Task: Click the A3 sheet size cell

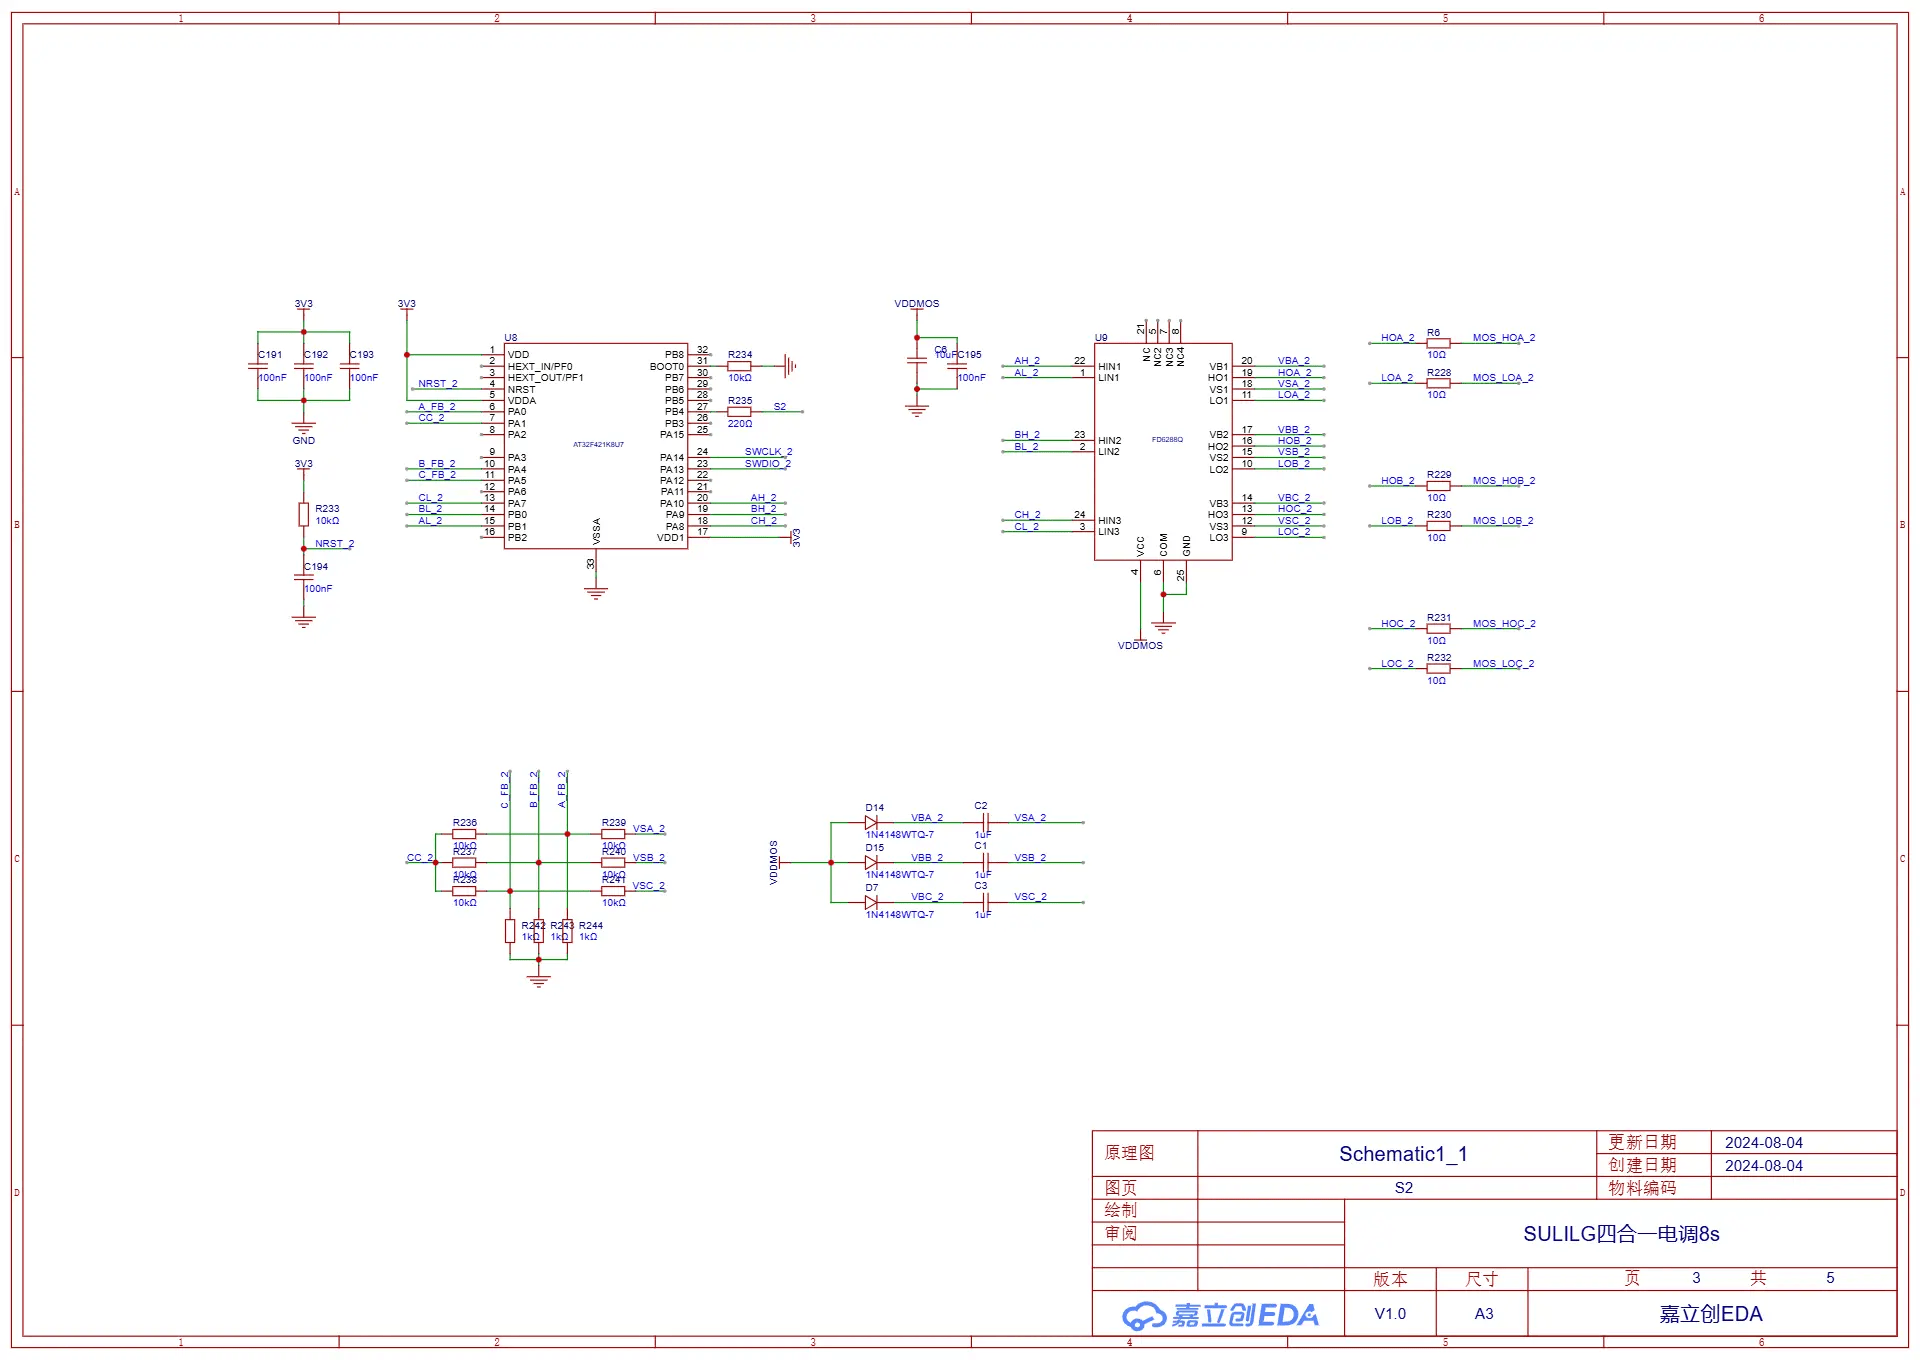Action: point(1483,1314)
